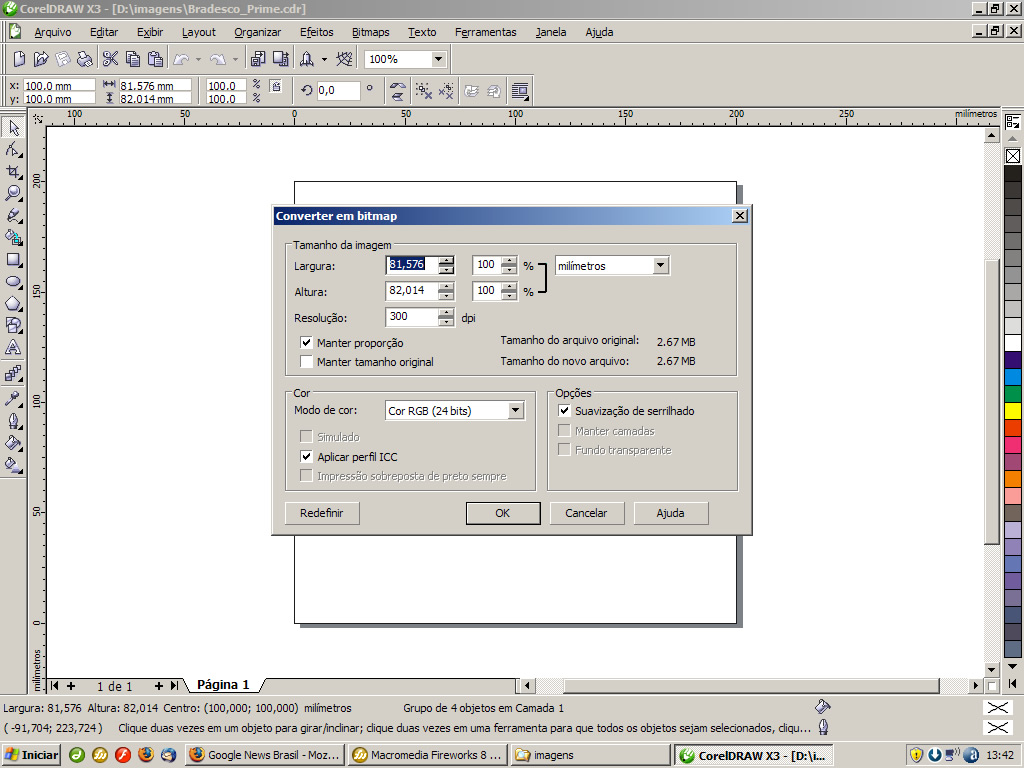Expand the application launcher arrow

(324, 59)
